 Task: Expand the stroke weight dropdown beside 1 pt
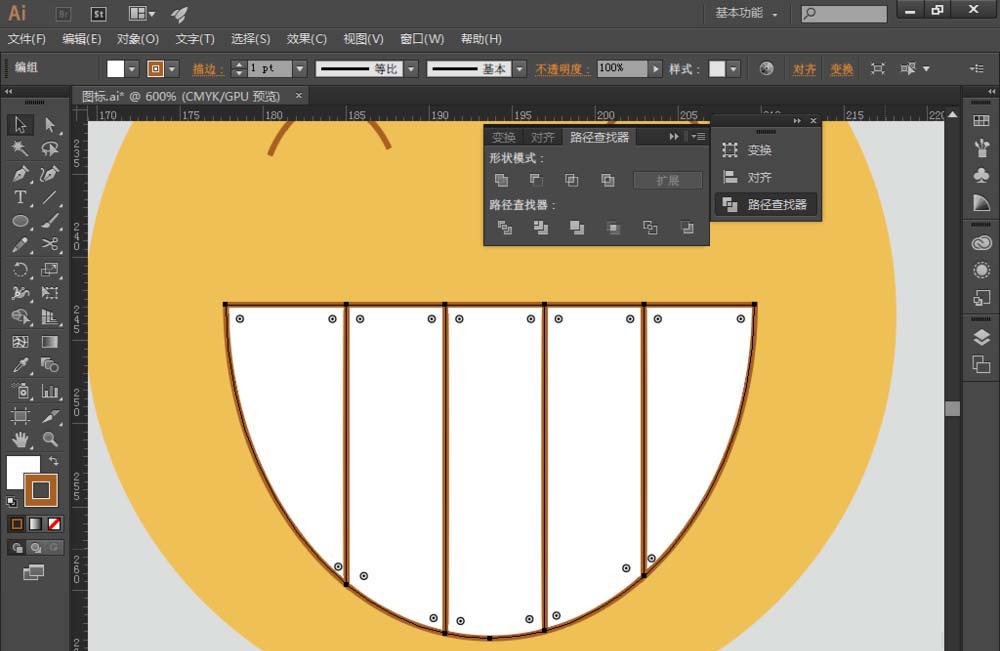tap(300, 69)
